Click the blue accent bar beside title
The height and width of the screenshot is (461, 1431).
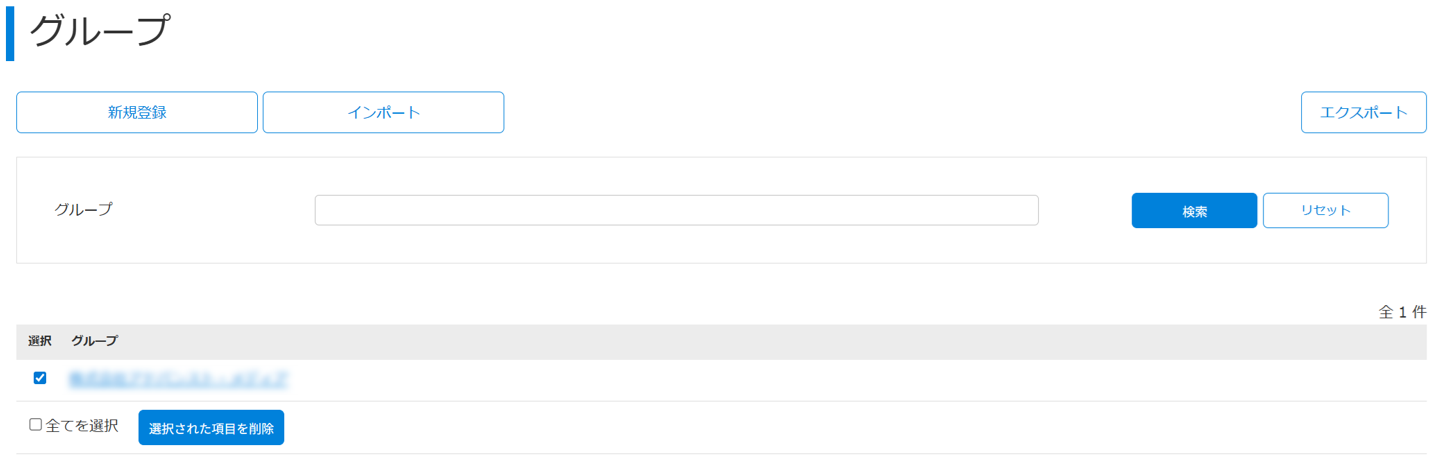tap(10, 33)
